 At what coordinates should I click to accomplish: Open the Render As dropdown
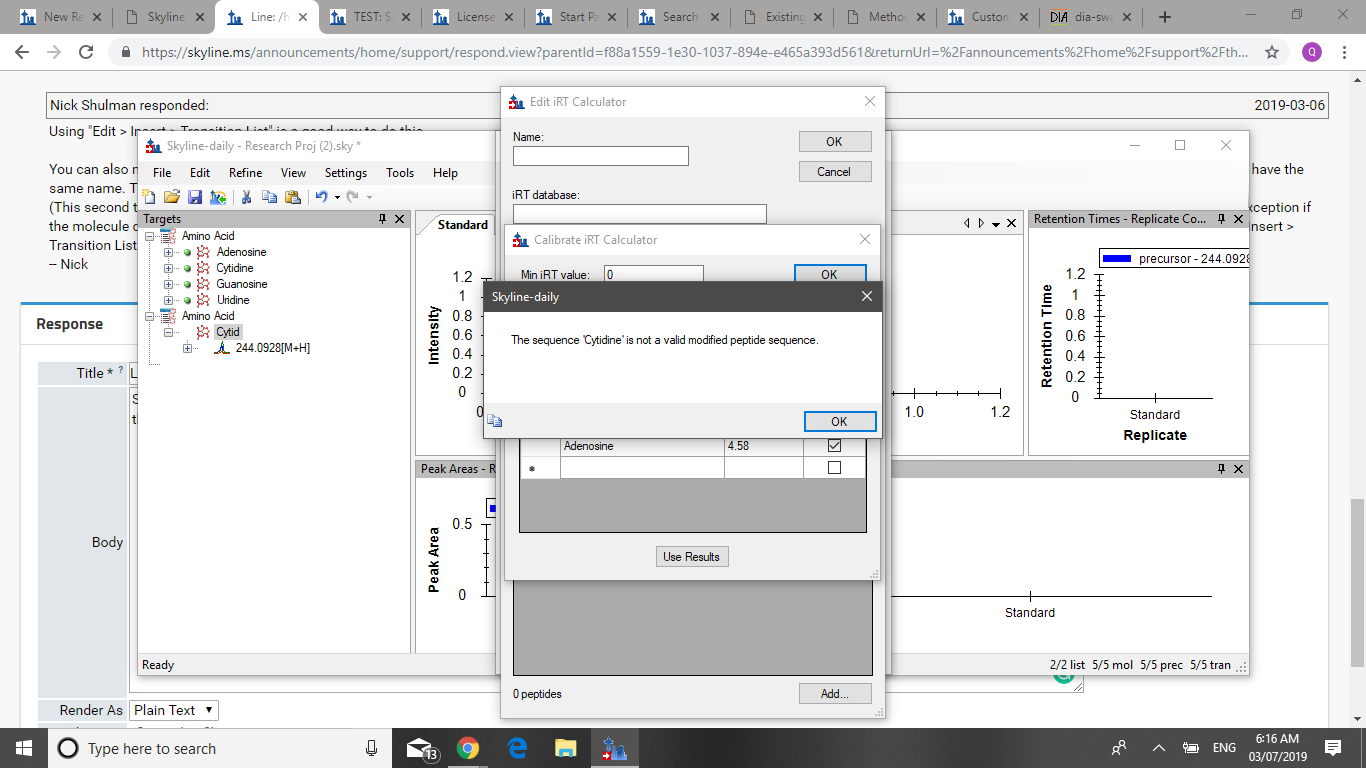(174, 710)
